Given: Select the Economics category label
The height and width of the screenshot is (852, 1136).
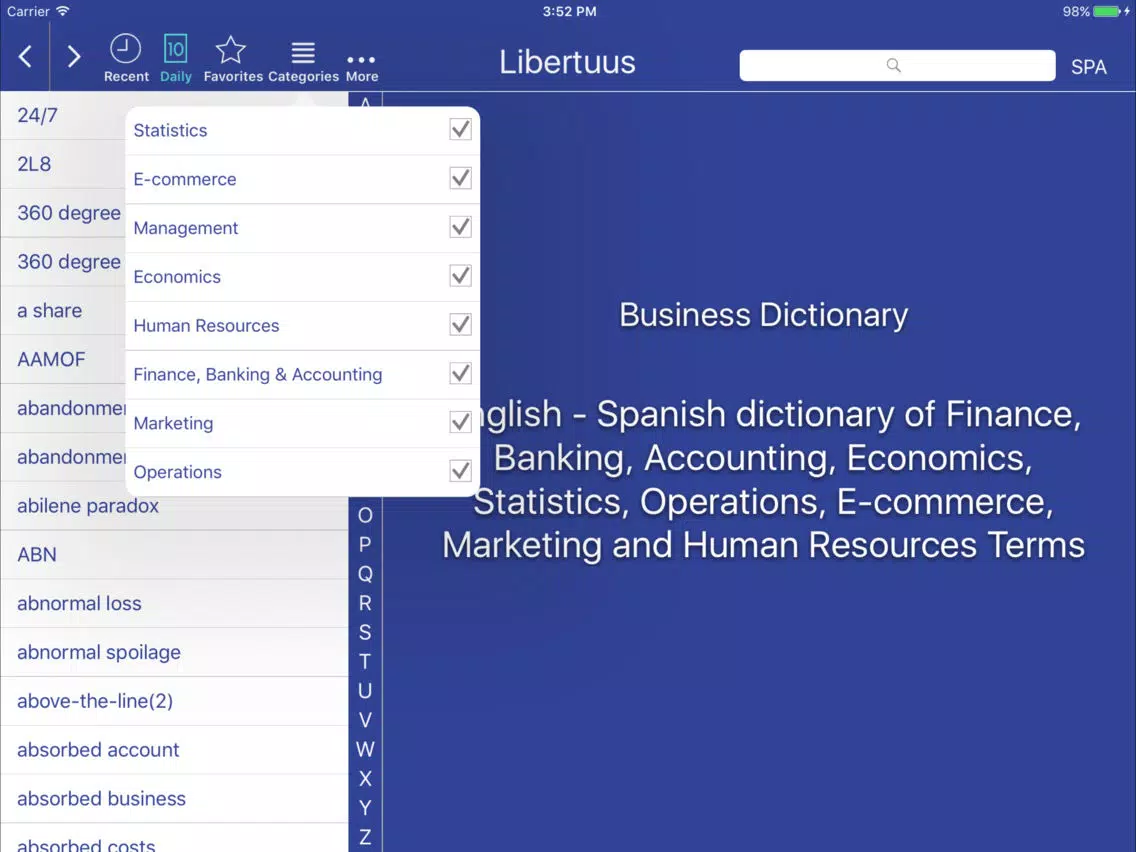Looking at the screenshot, I should point(177,277).
